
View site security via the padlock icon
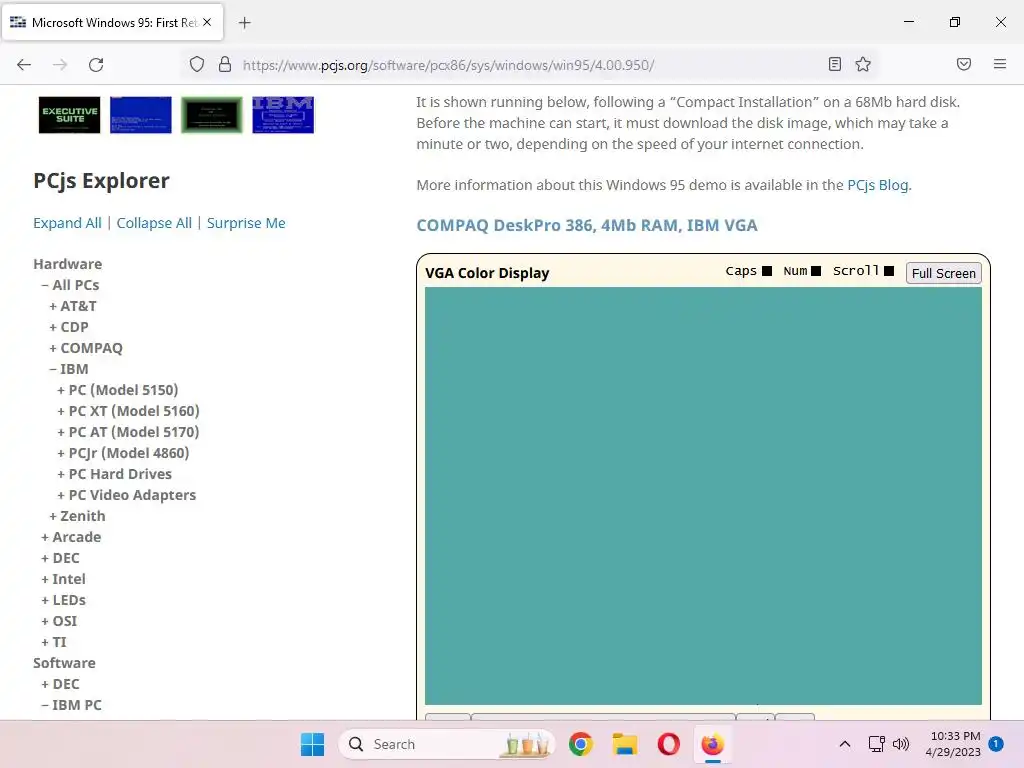pyautogui.click(x=225, y=65)
